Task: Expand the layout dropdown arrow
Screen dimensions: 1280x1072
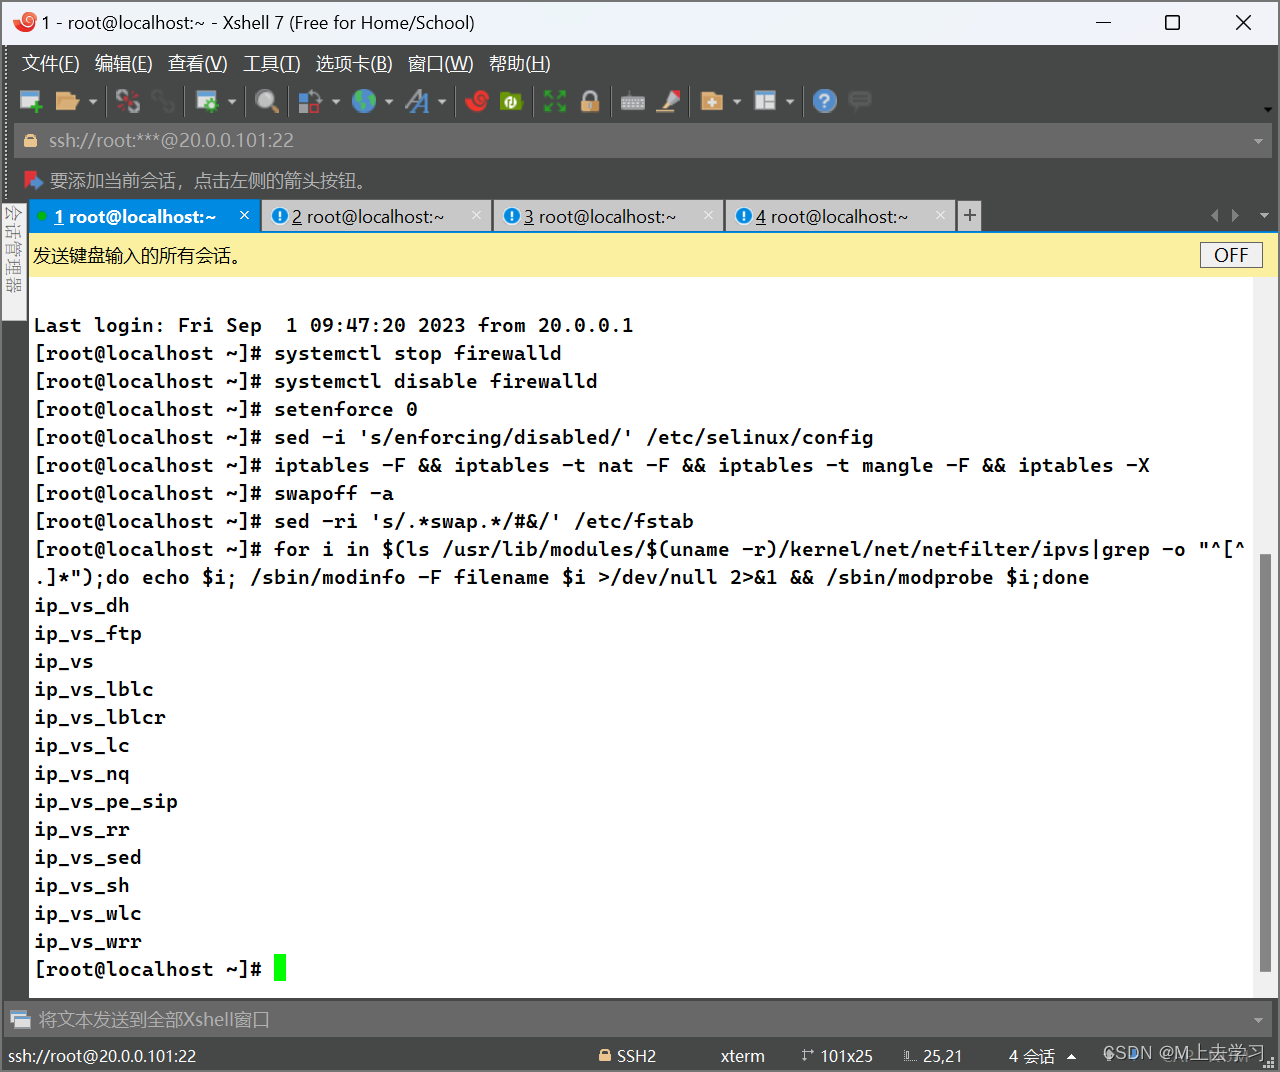Action: [790, 102]
